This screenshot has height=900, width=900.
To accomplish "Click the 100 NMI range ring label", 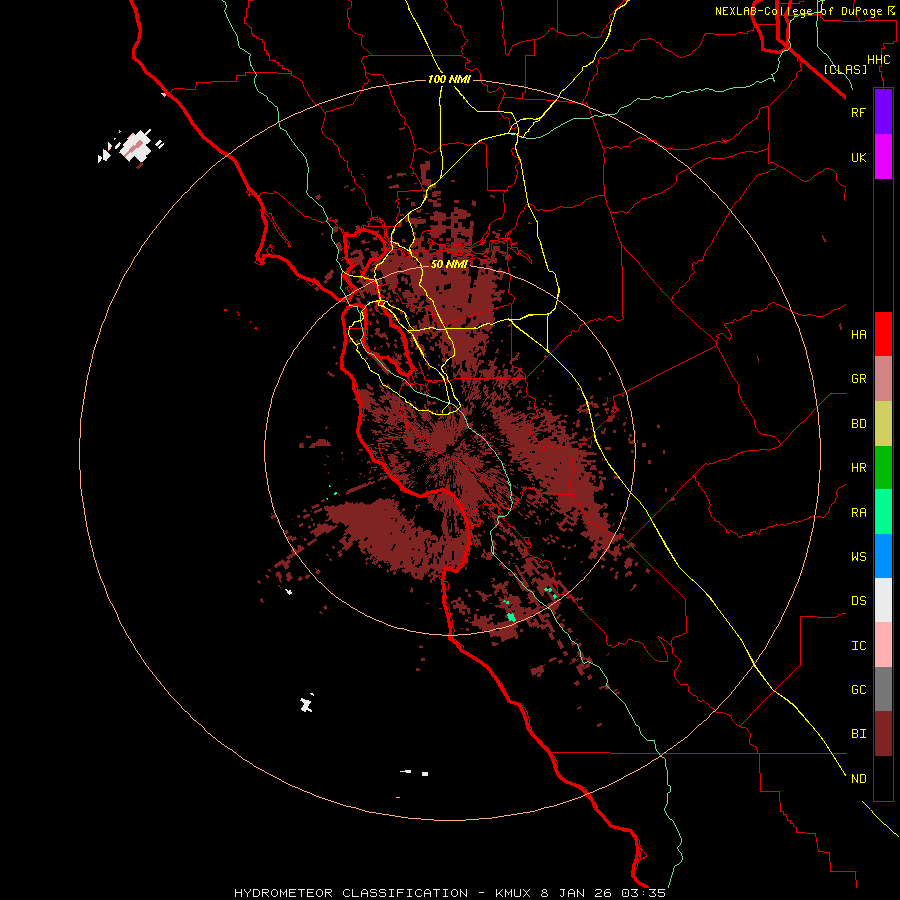I will coord(449,79).
